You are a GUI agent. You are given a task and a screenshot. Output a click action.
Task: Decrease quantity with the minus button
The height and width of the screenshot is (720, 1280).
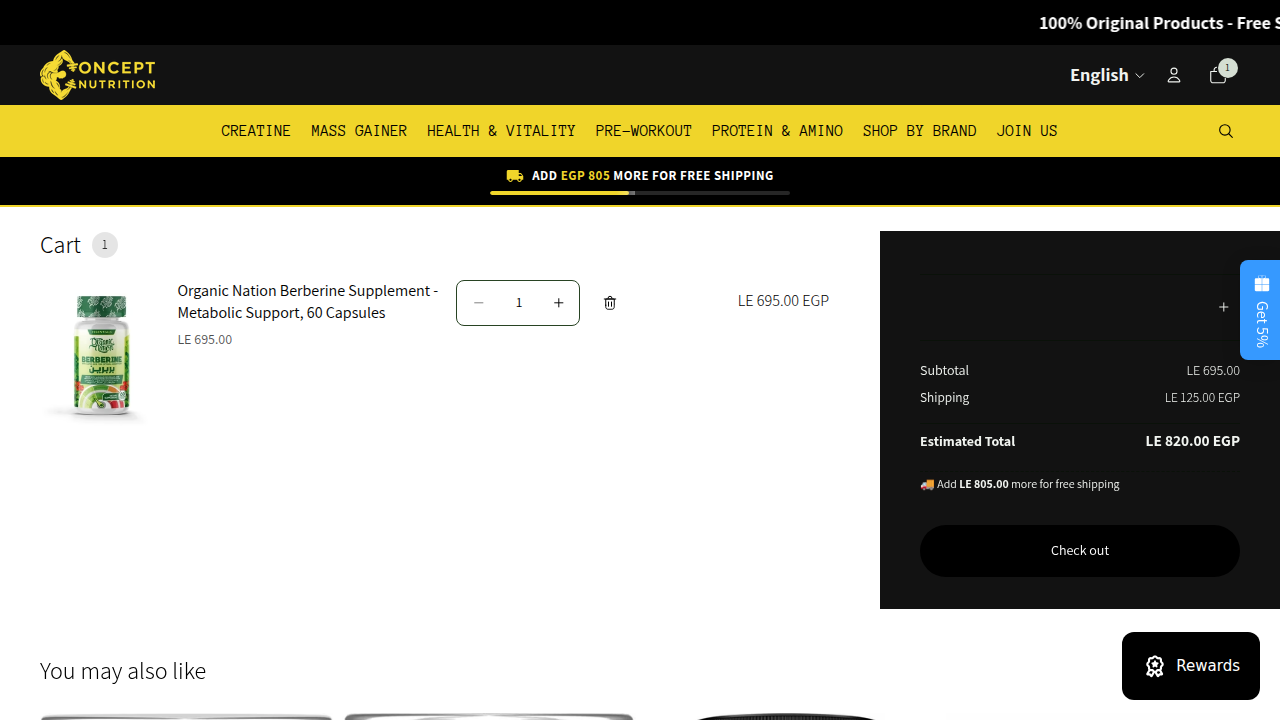(x=478, y=303)
